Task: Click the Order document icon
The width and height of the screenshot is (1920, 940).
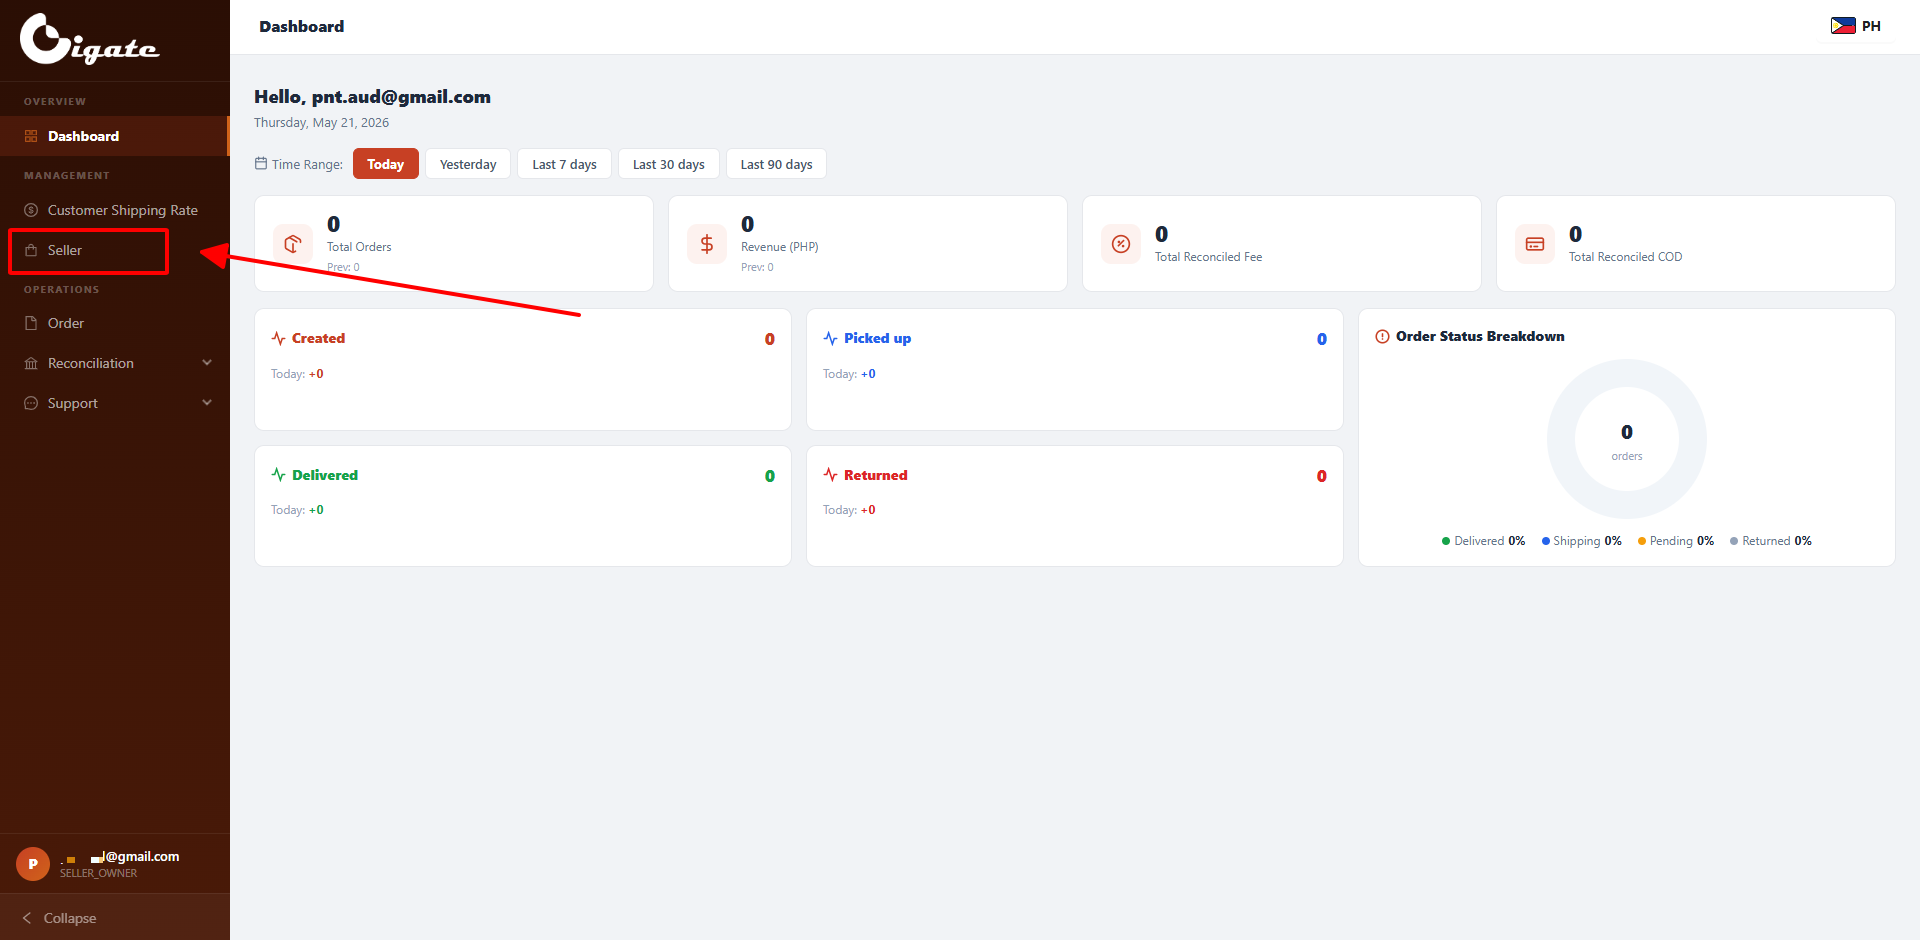Action: tap(31, 323)
